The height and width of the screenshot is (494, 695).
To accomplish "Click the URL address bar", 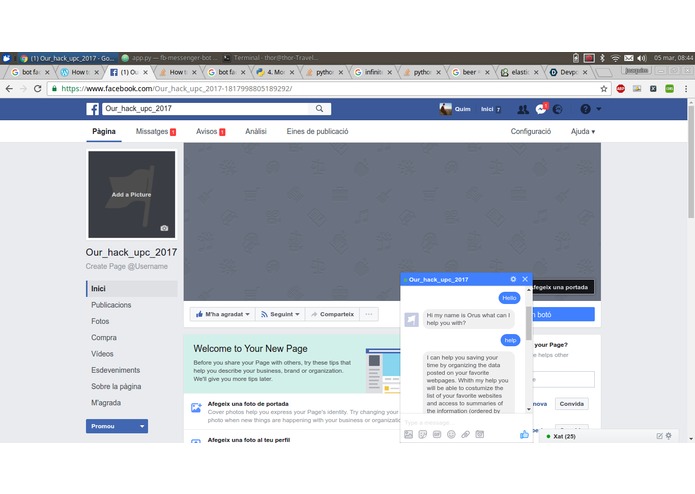I will (x=328, y=89).
